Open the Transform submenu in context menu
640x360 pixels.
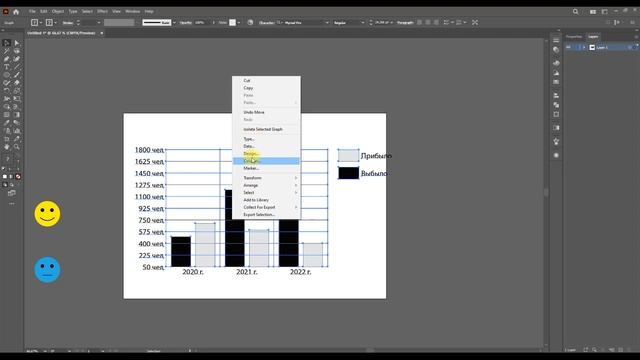(x=267, y=178)
